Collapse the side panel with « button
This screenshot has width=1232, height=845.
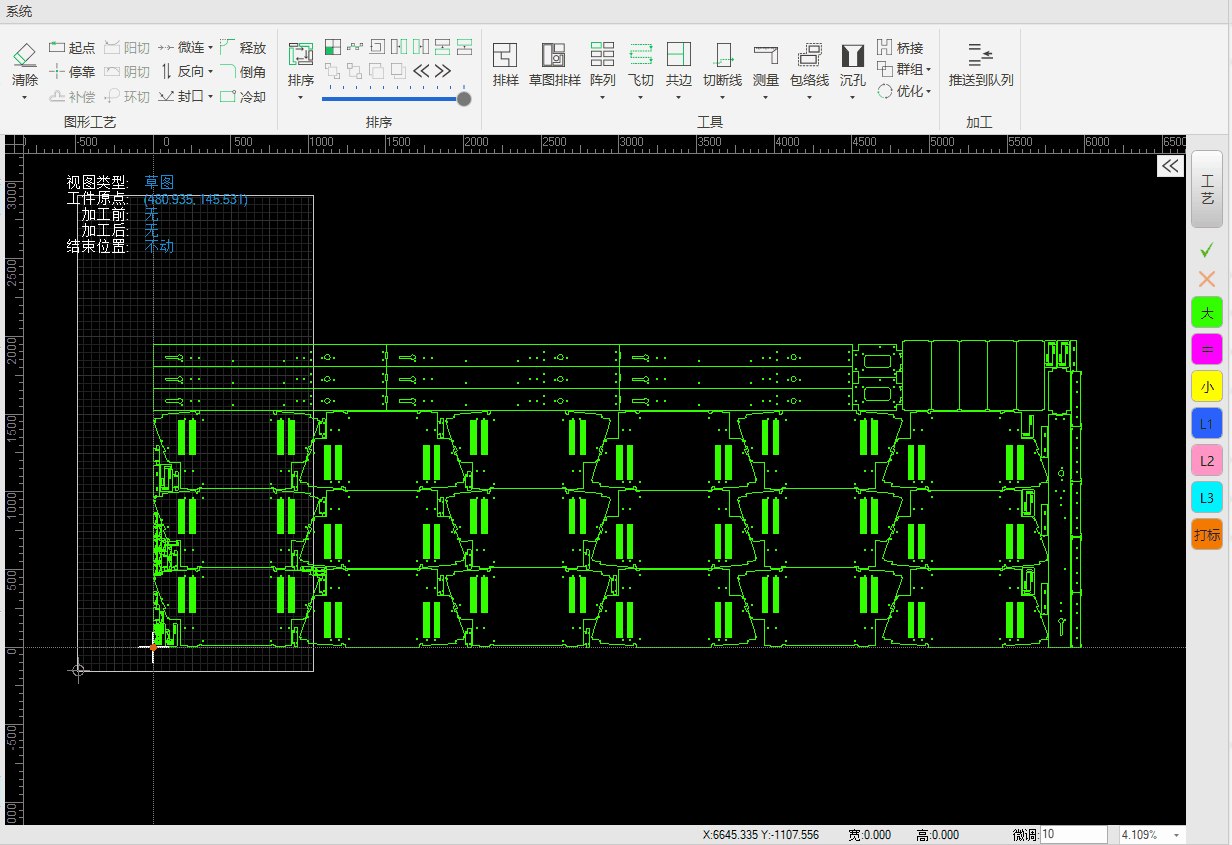point(1170,166)
